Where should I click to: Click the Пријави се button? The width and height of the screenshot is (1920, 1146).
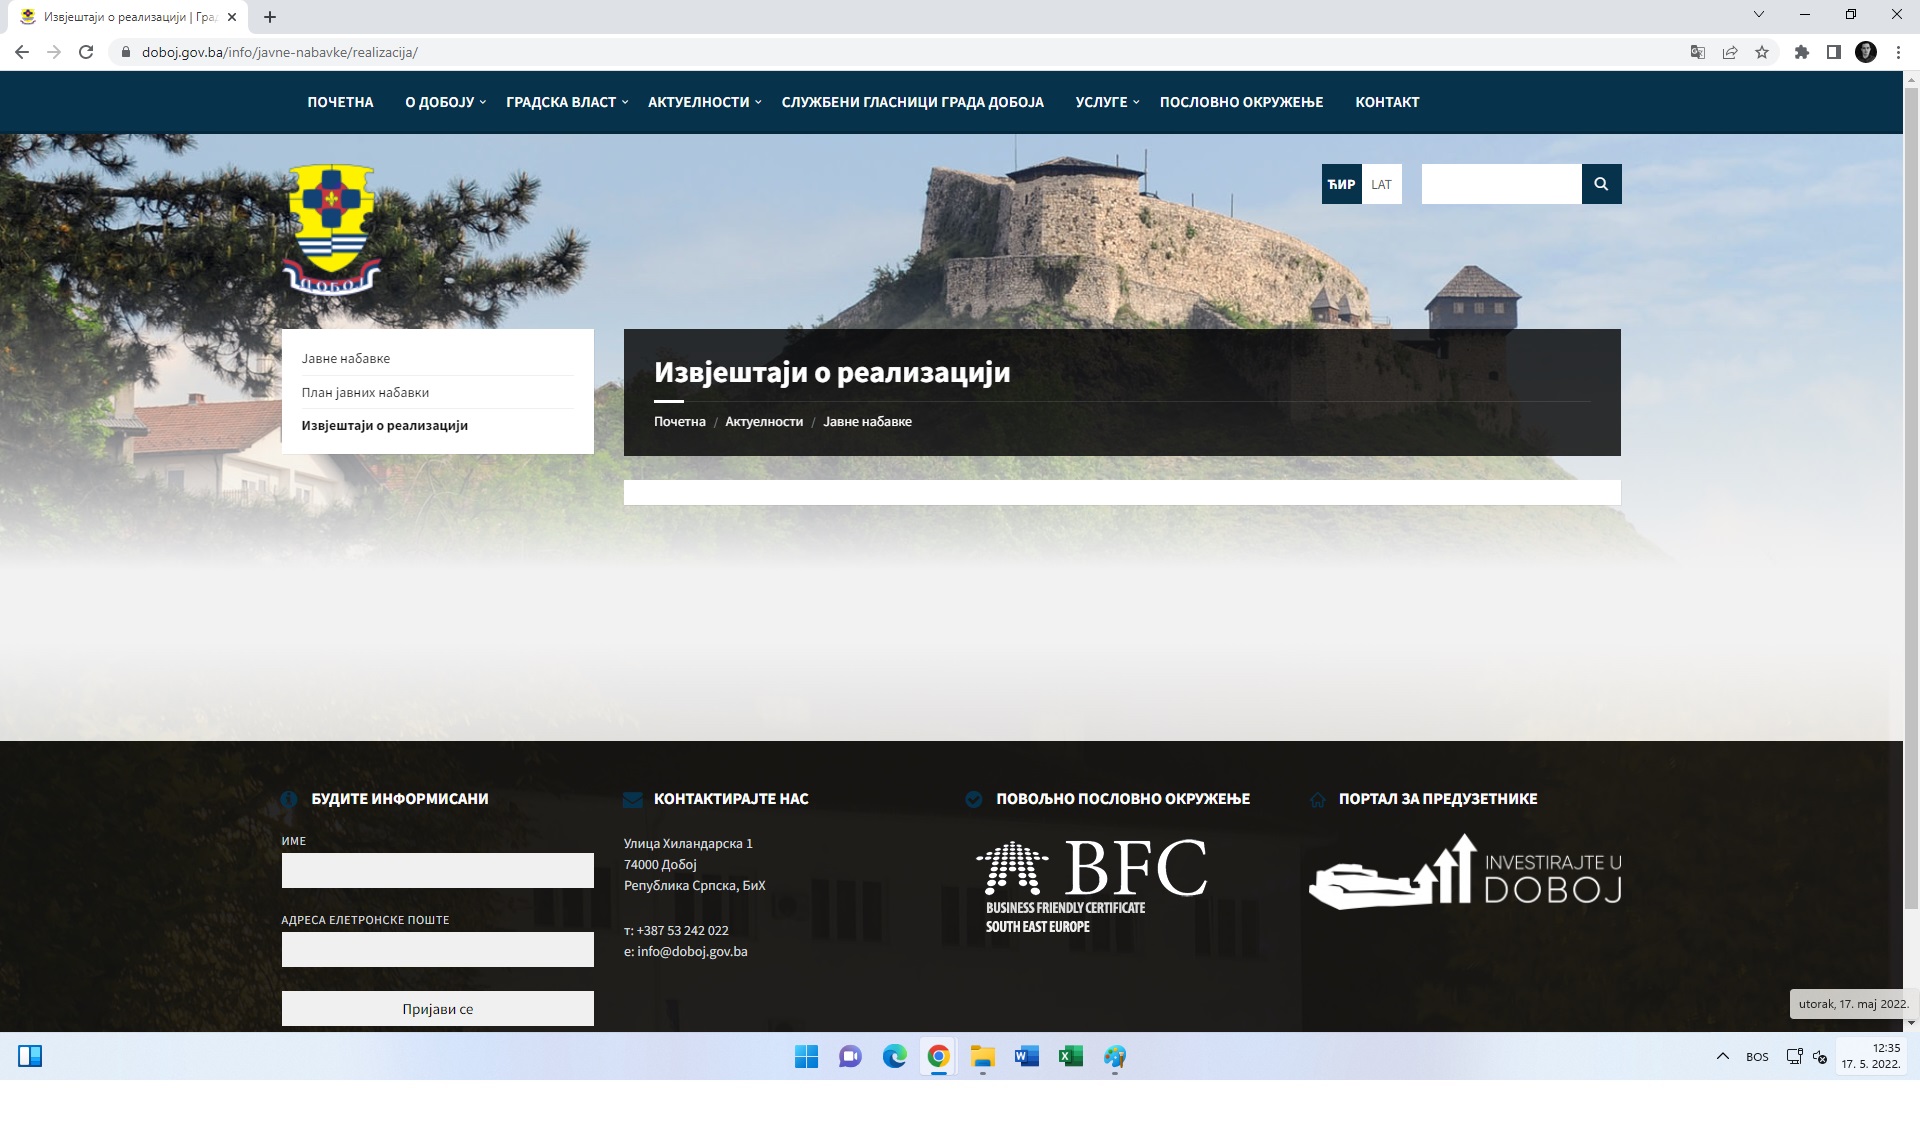(438, 1009)
